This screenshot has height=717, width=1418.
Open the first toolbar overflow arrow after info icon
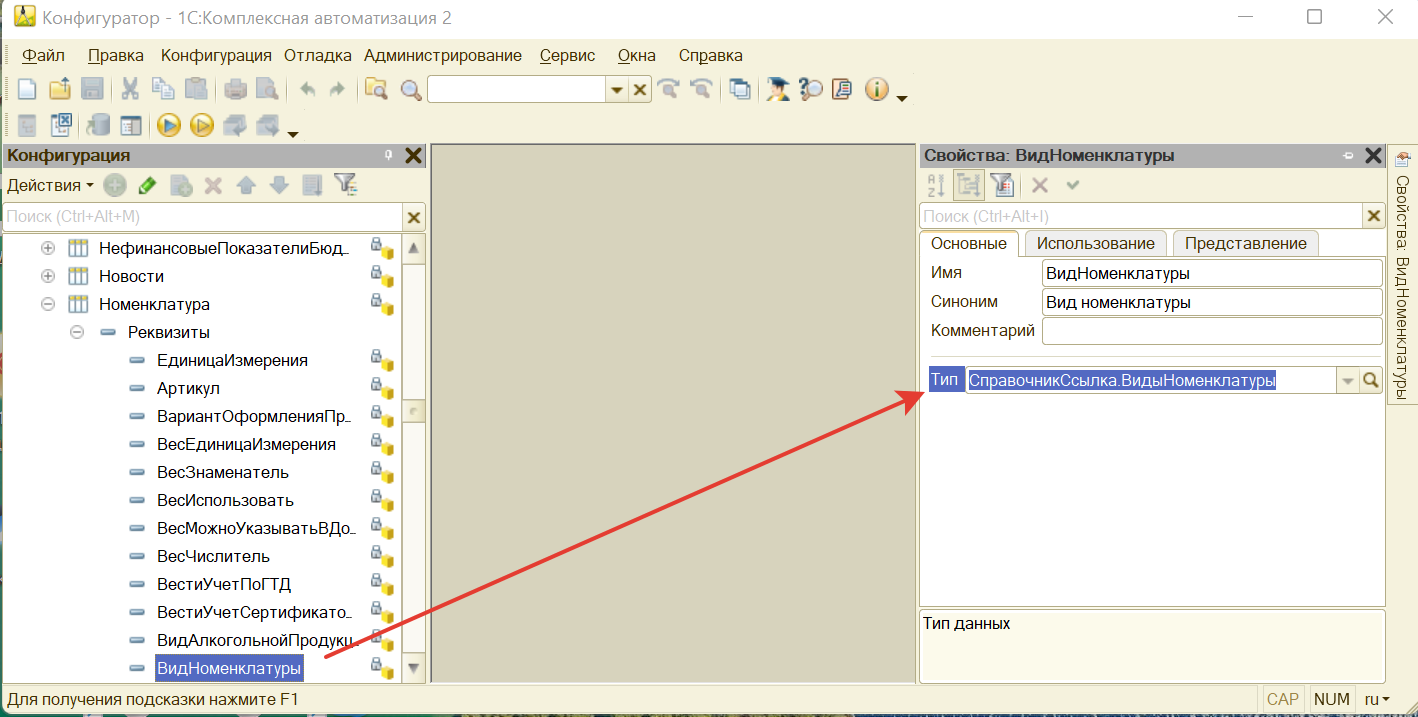[902, 98]
